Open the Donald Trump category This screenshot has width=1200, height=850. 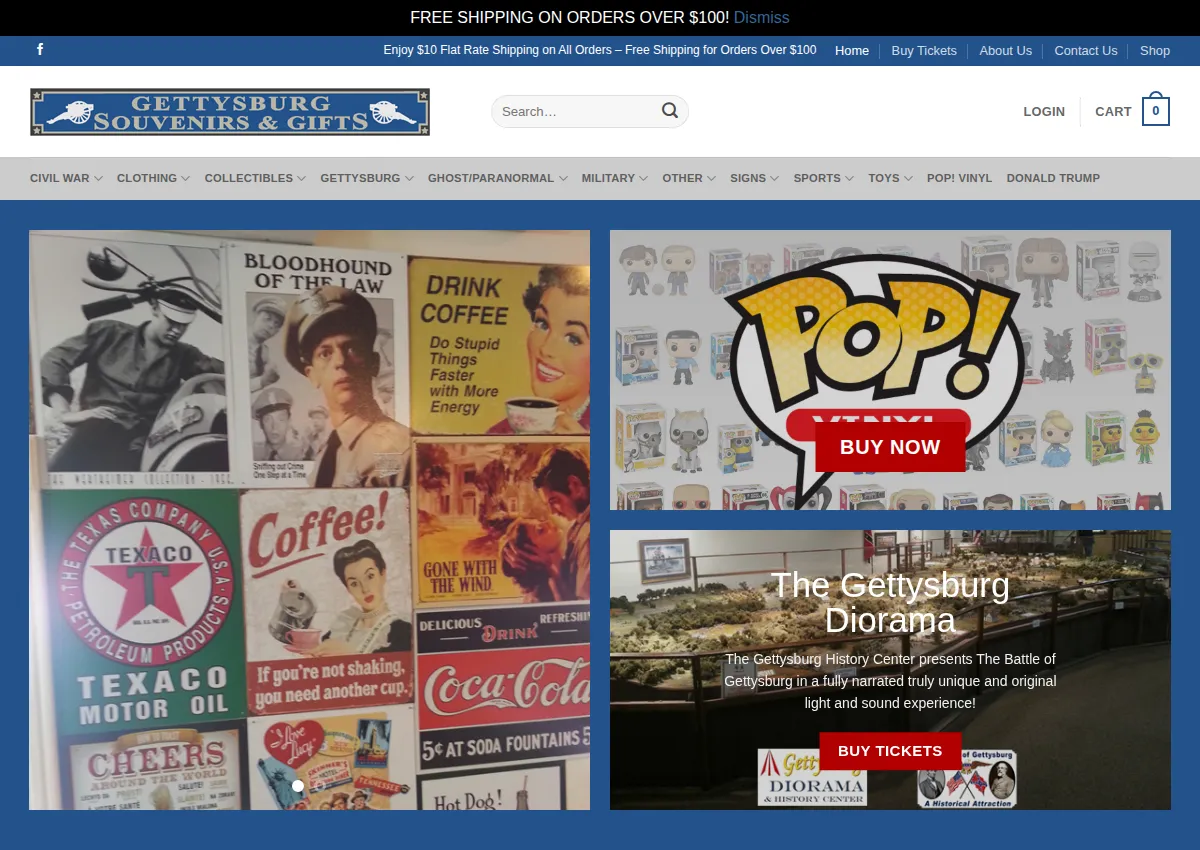click(x=1053, y=178)
